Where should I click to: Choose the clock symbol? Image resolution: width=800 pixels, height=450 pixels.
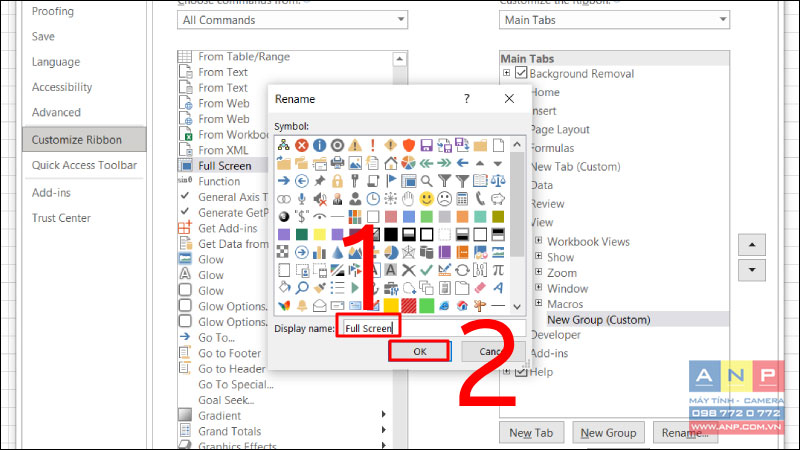click(373, 198)
